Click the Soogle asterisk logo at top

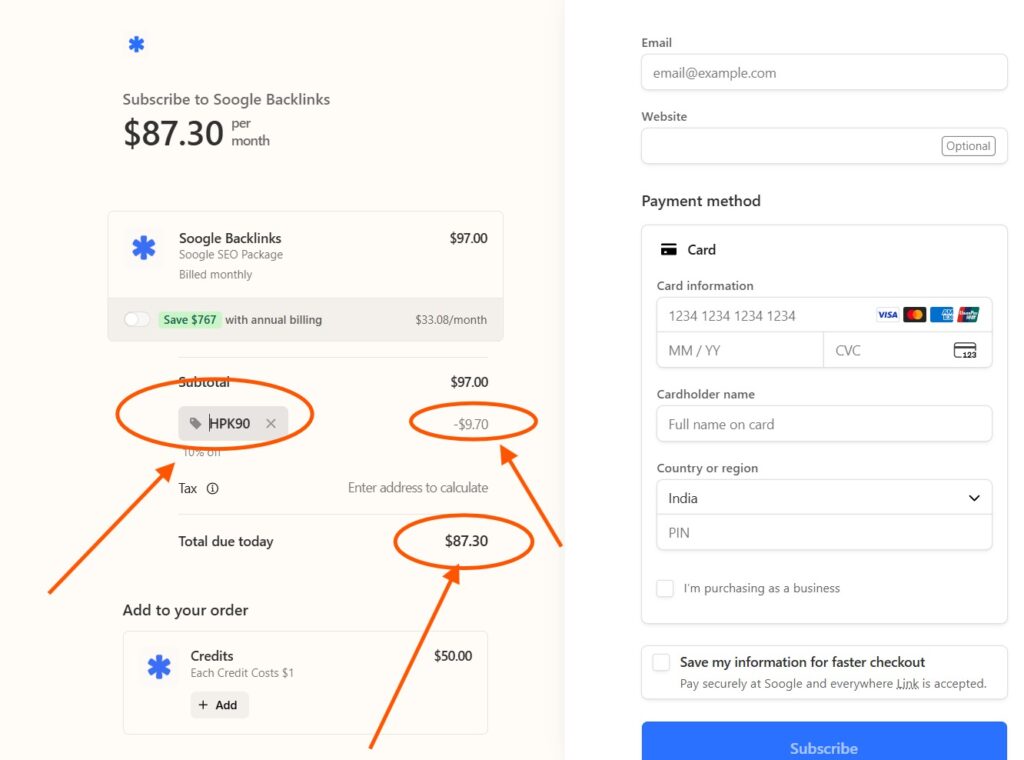136,44
